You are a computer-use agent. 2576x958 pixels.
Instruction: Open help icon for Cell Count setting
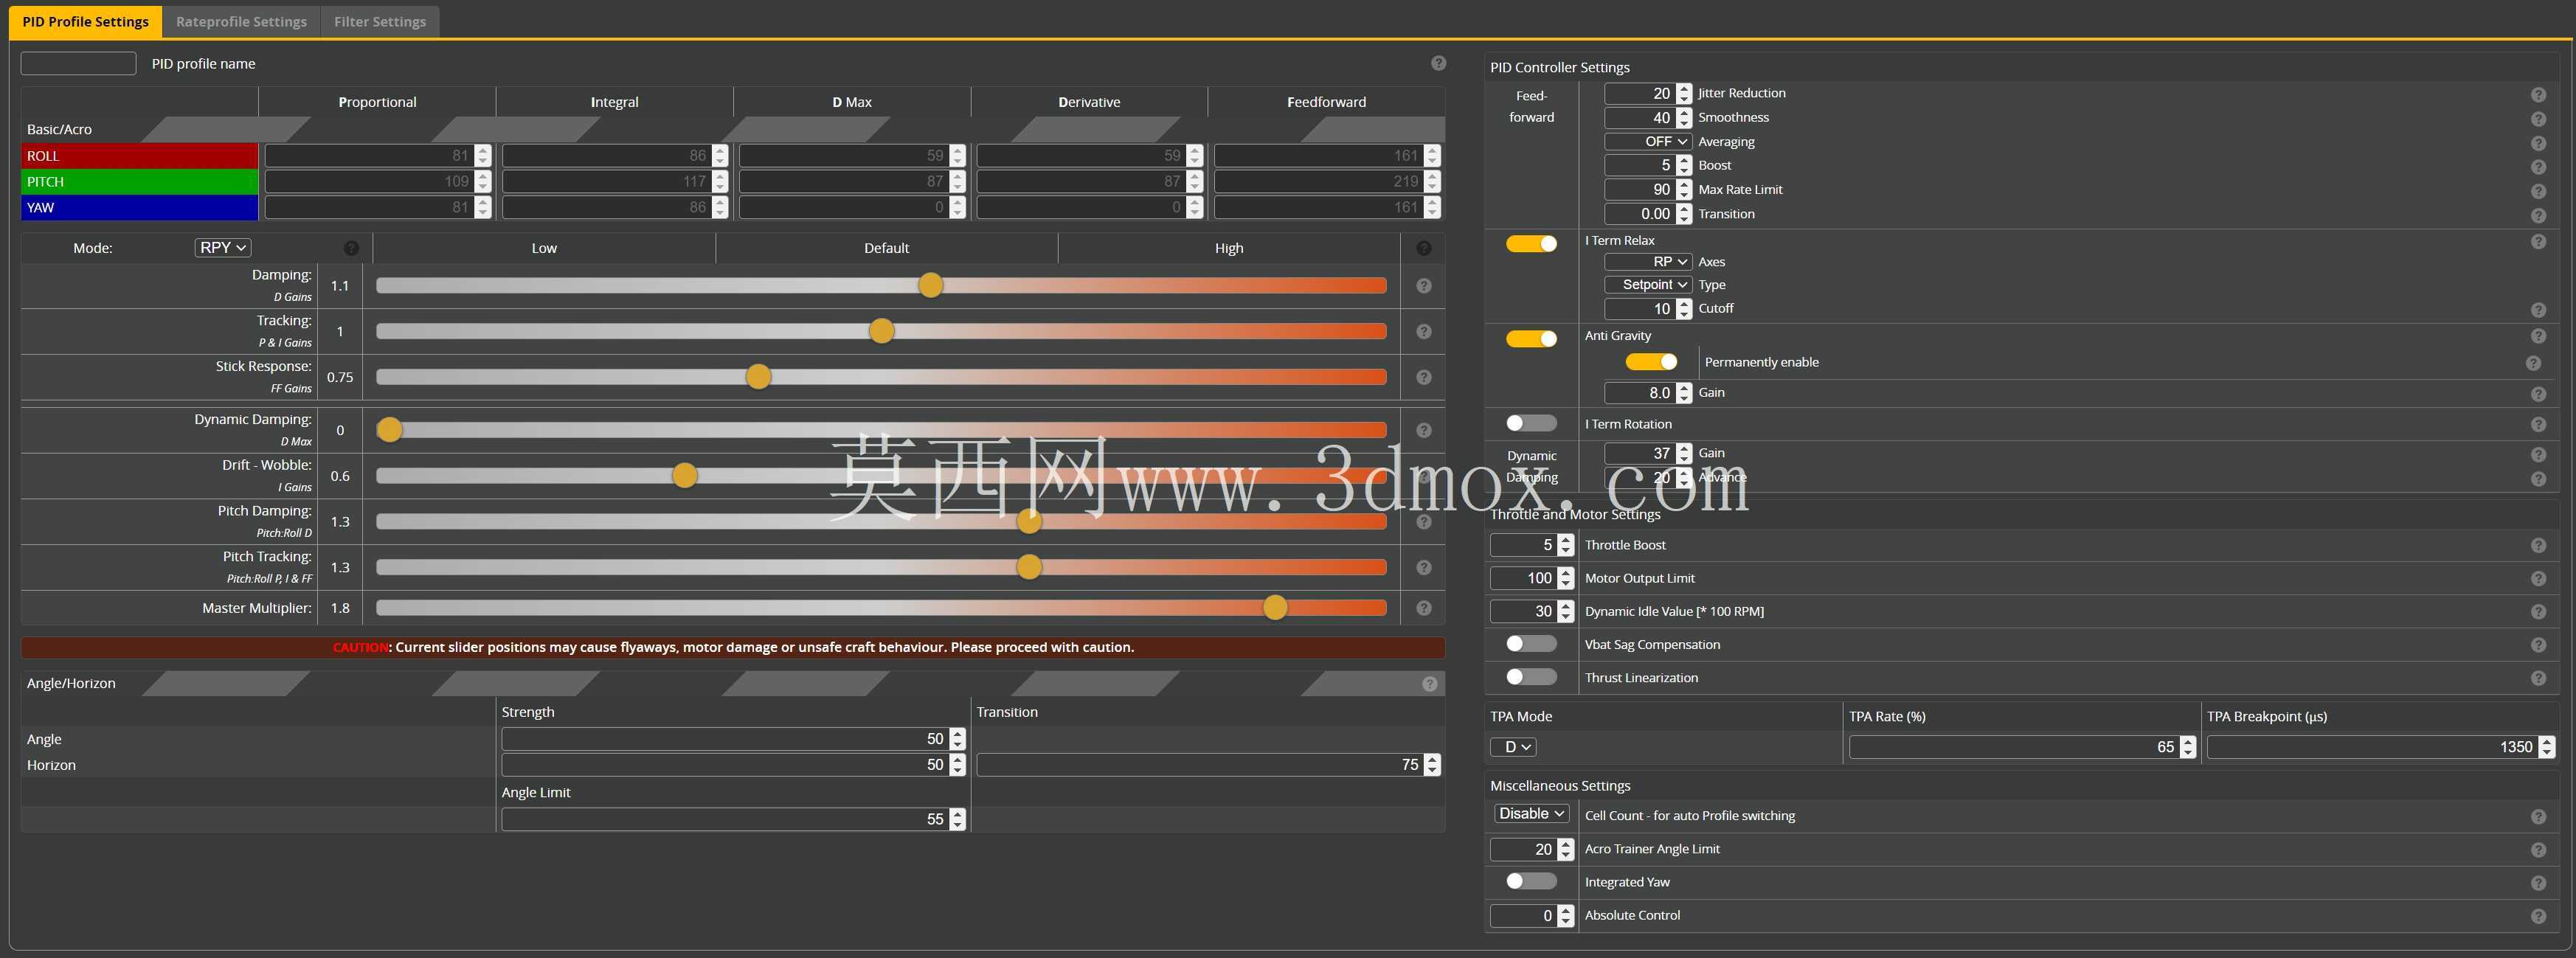click(x=2538, y=817)
